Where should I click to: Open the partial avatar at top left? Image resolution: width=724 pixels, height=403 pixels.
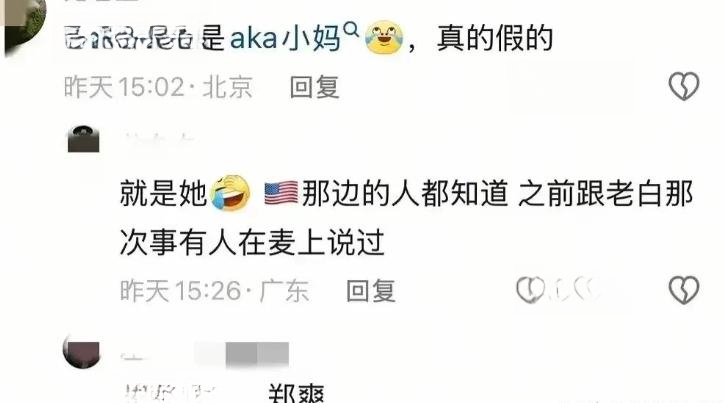click(x=23, y=23)
